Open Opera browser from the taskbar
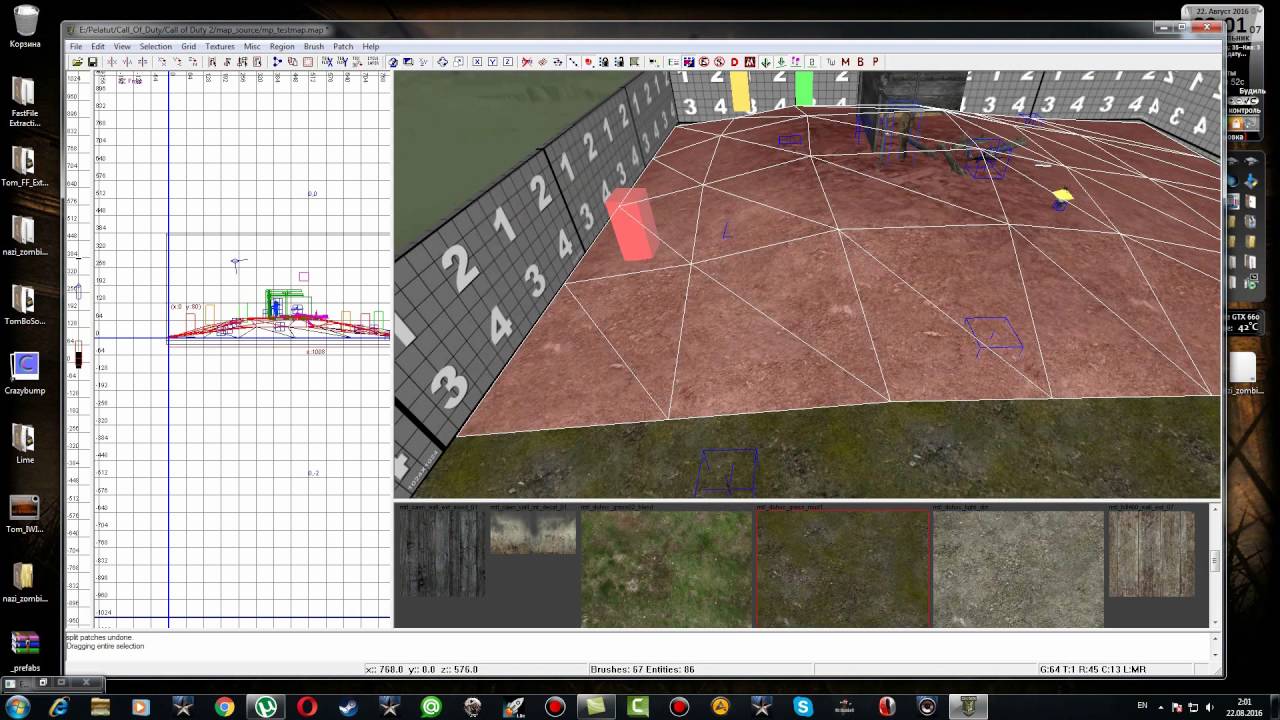Viewport: 1280px width, 720px height. point(306,707)
